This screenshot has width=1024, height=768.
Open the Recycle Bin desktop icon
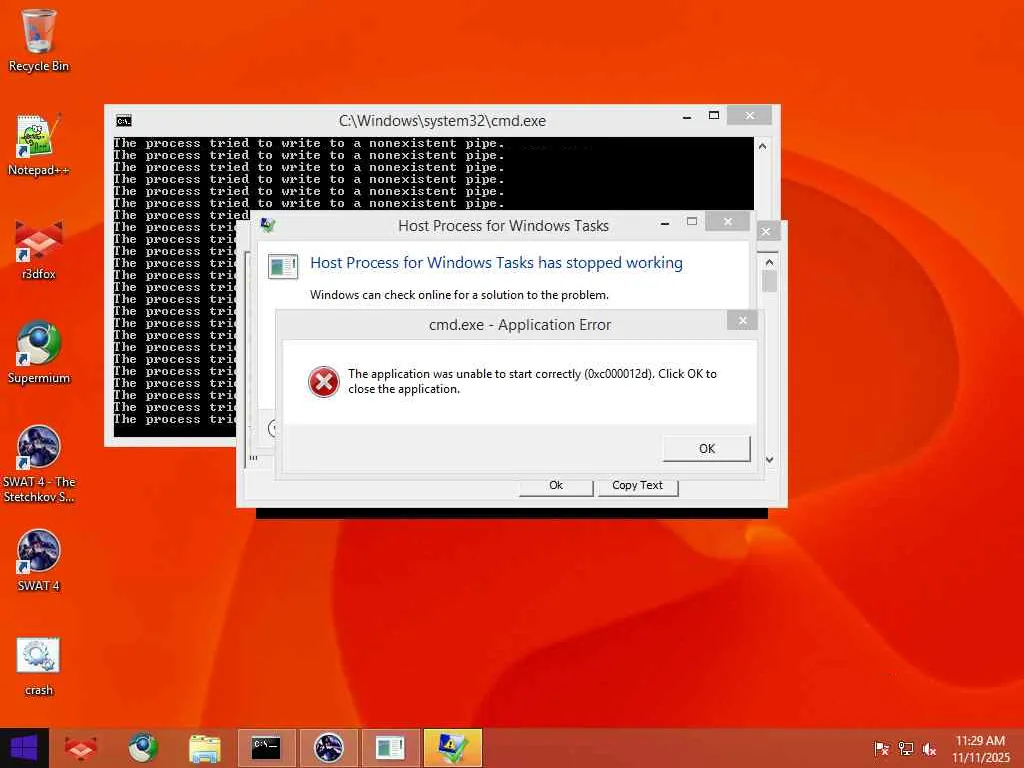pos(39,39)
